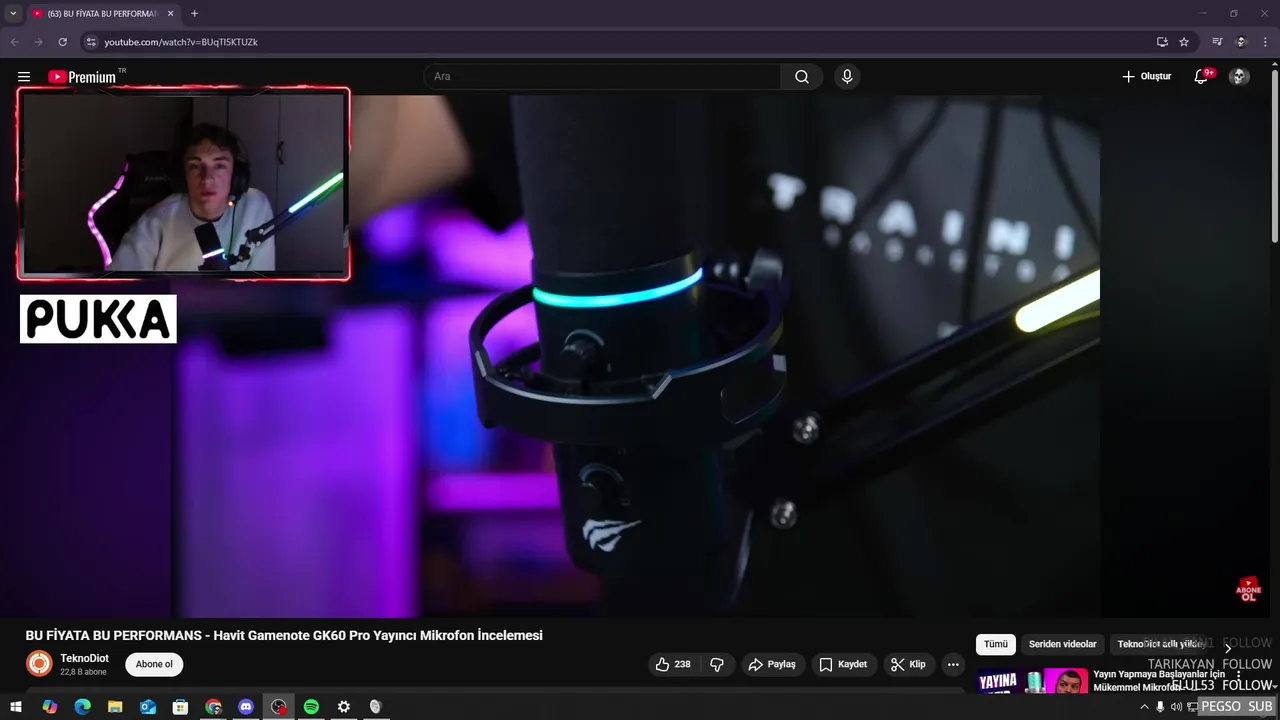
Task: Open the tab search dropdown arrow
Action: click(13, 13)
